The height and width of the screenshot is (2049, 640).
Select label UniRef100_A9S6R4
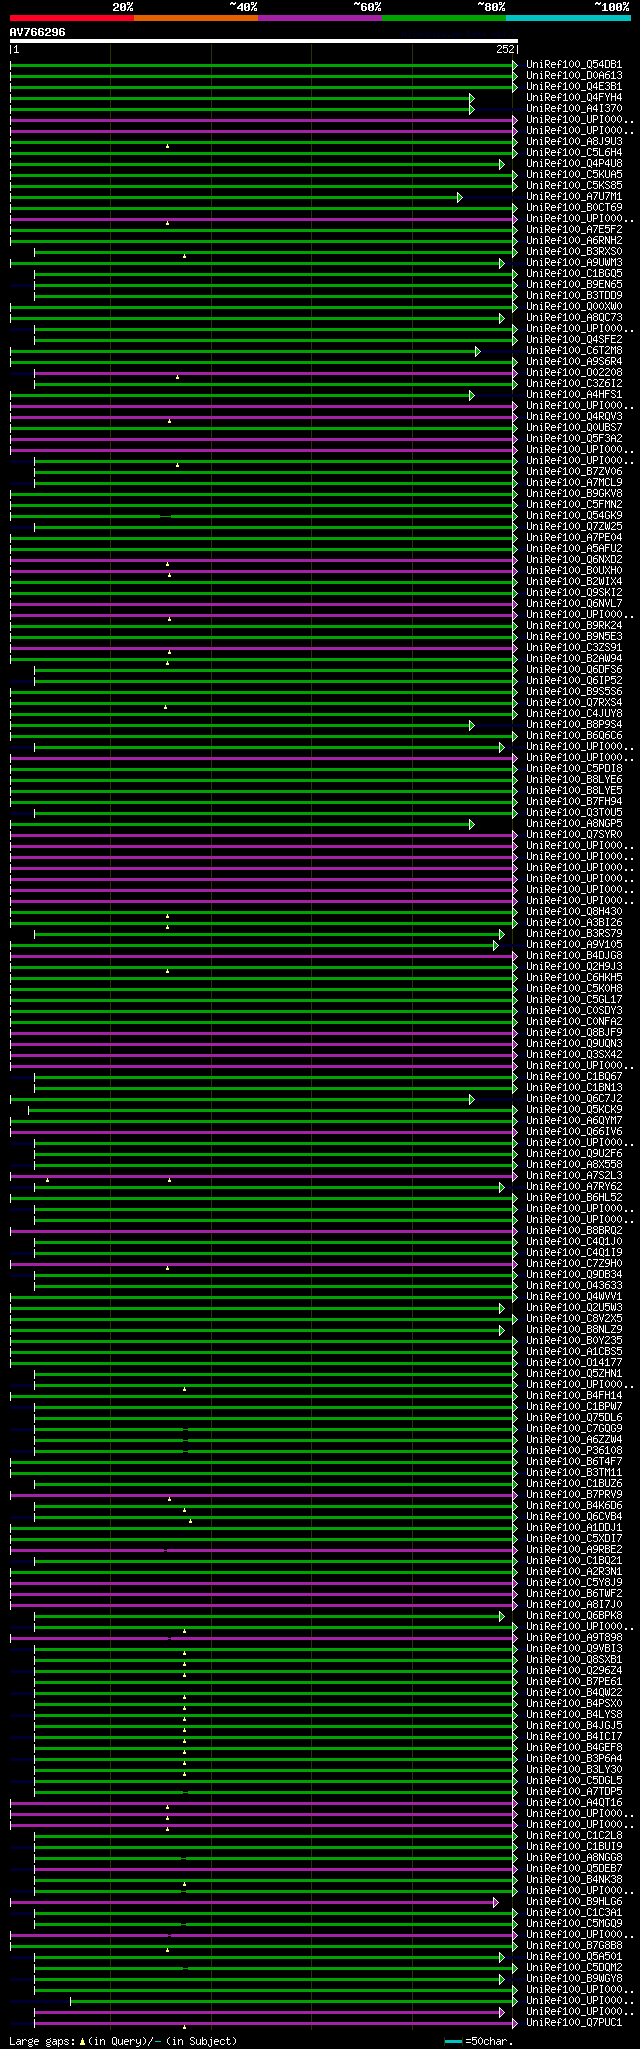pyautogui.click(x=574, y=362)
